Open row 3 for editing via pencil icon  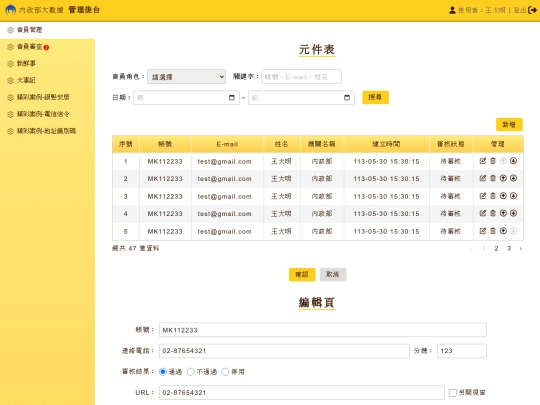click(483, 196)
